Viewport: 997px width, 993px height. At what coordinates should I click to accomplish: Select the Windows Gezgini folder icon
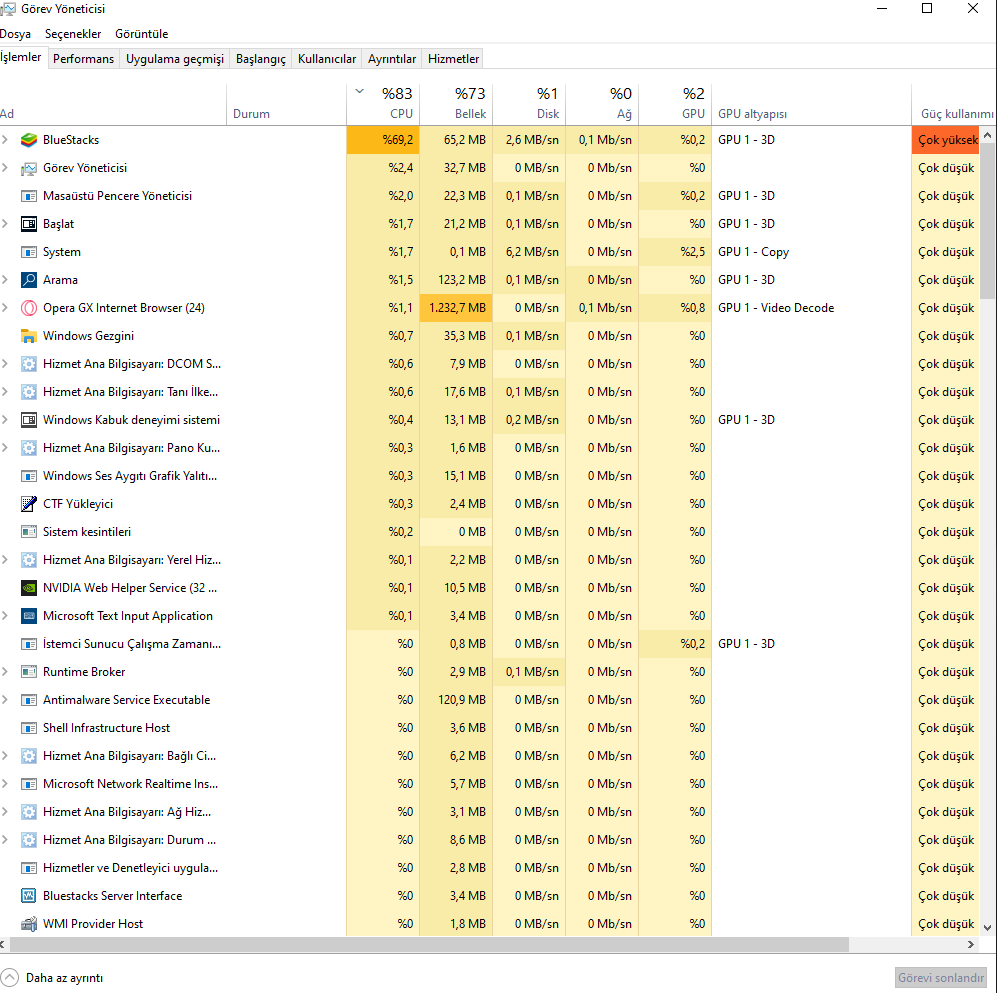pos(29,336)
